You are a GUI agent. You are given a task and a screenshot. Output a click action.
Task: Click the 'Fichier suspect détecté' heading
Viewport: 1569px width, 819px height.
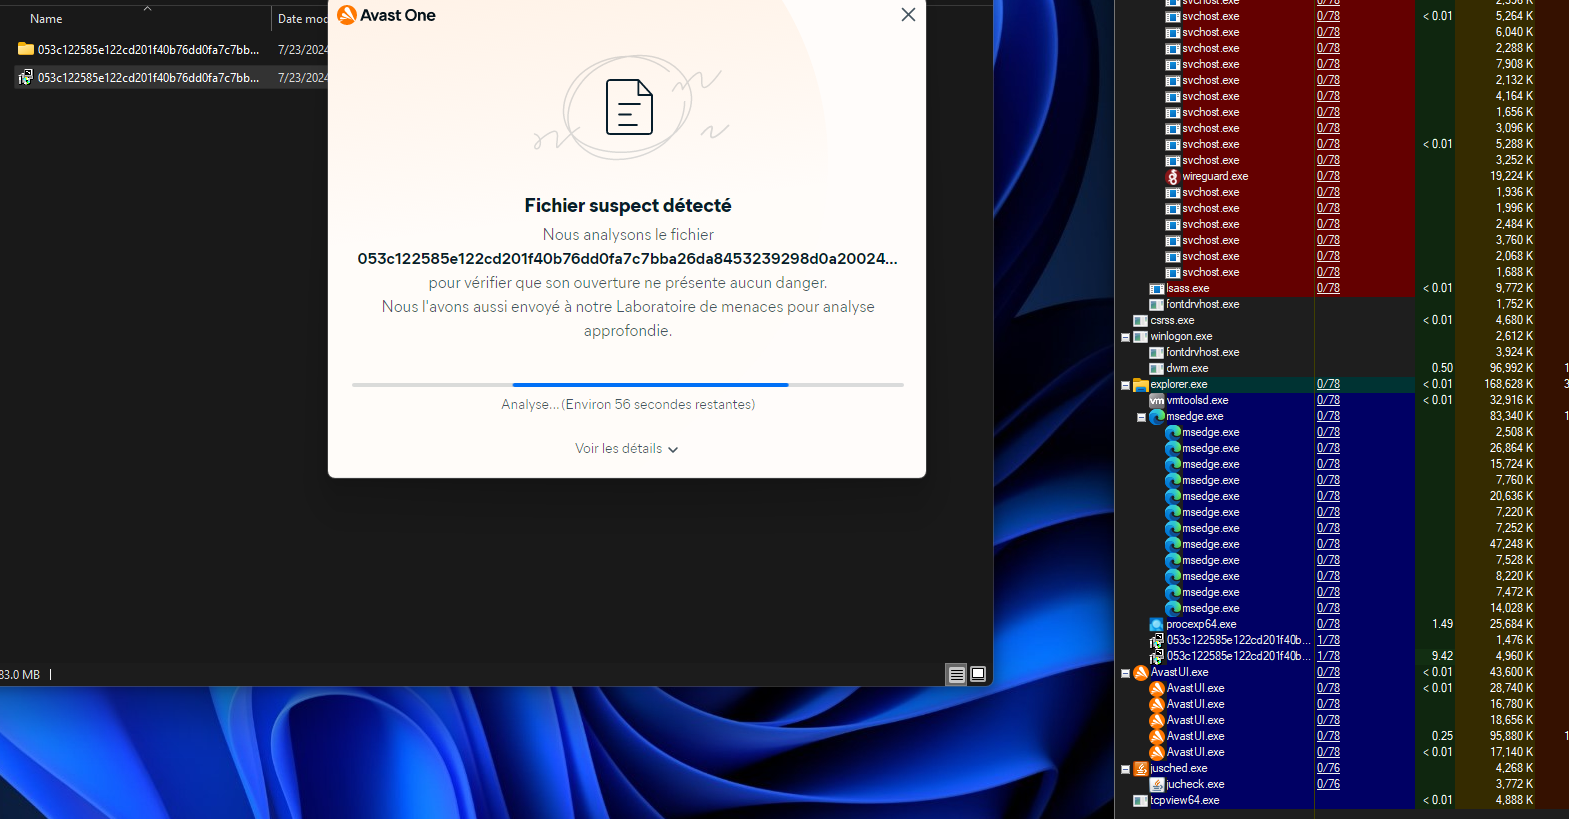(628, 205)
